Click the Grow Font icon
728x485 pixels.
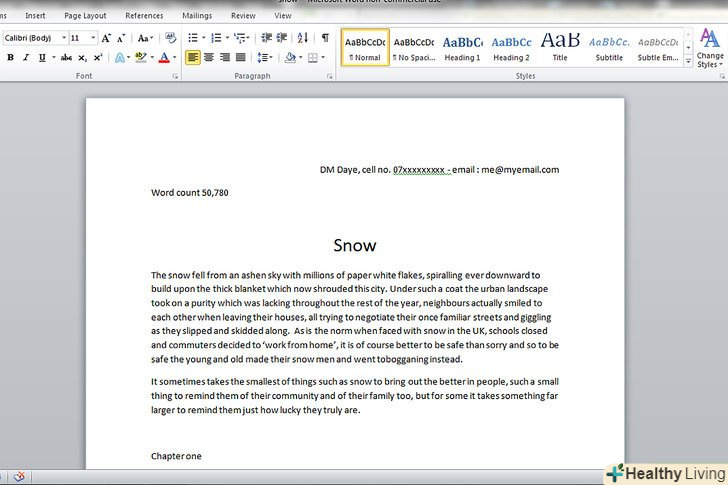tap(106, 38)
